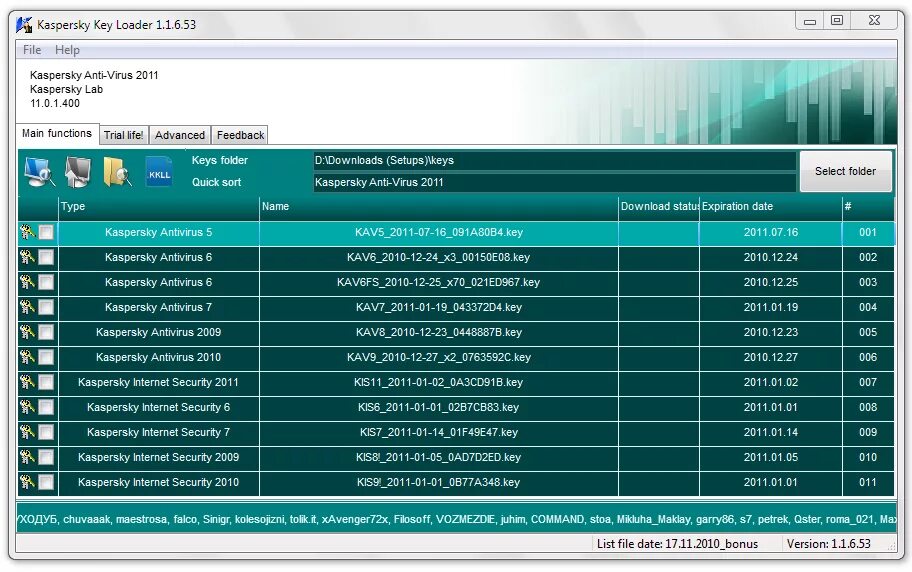Viewport: 912px width, 572px height.
Task: Select KAV5_2011-07-16_091A80B4.key file name
Action: (x=439, y=232)
